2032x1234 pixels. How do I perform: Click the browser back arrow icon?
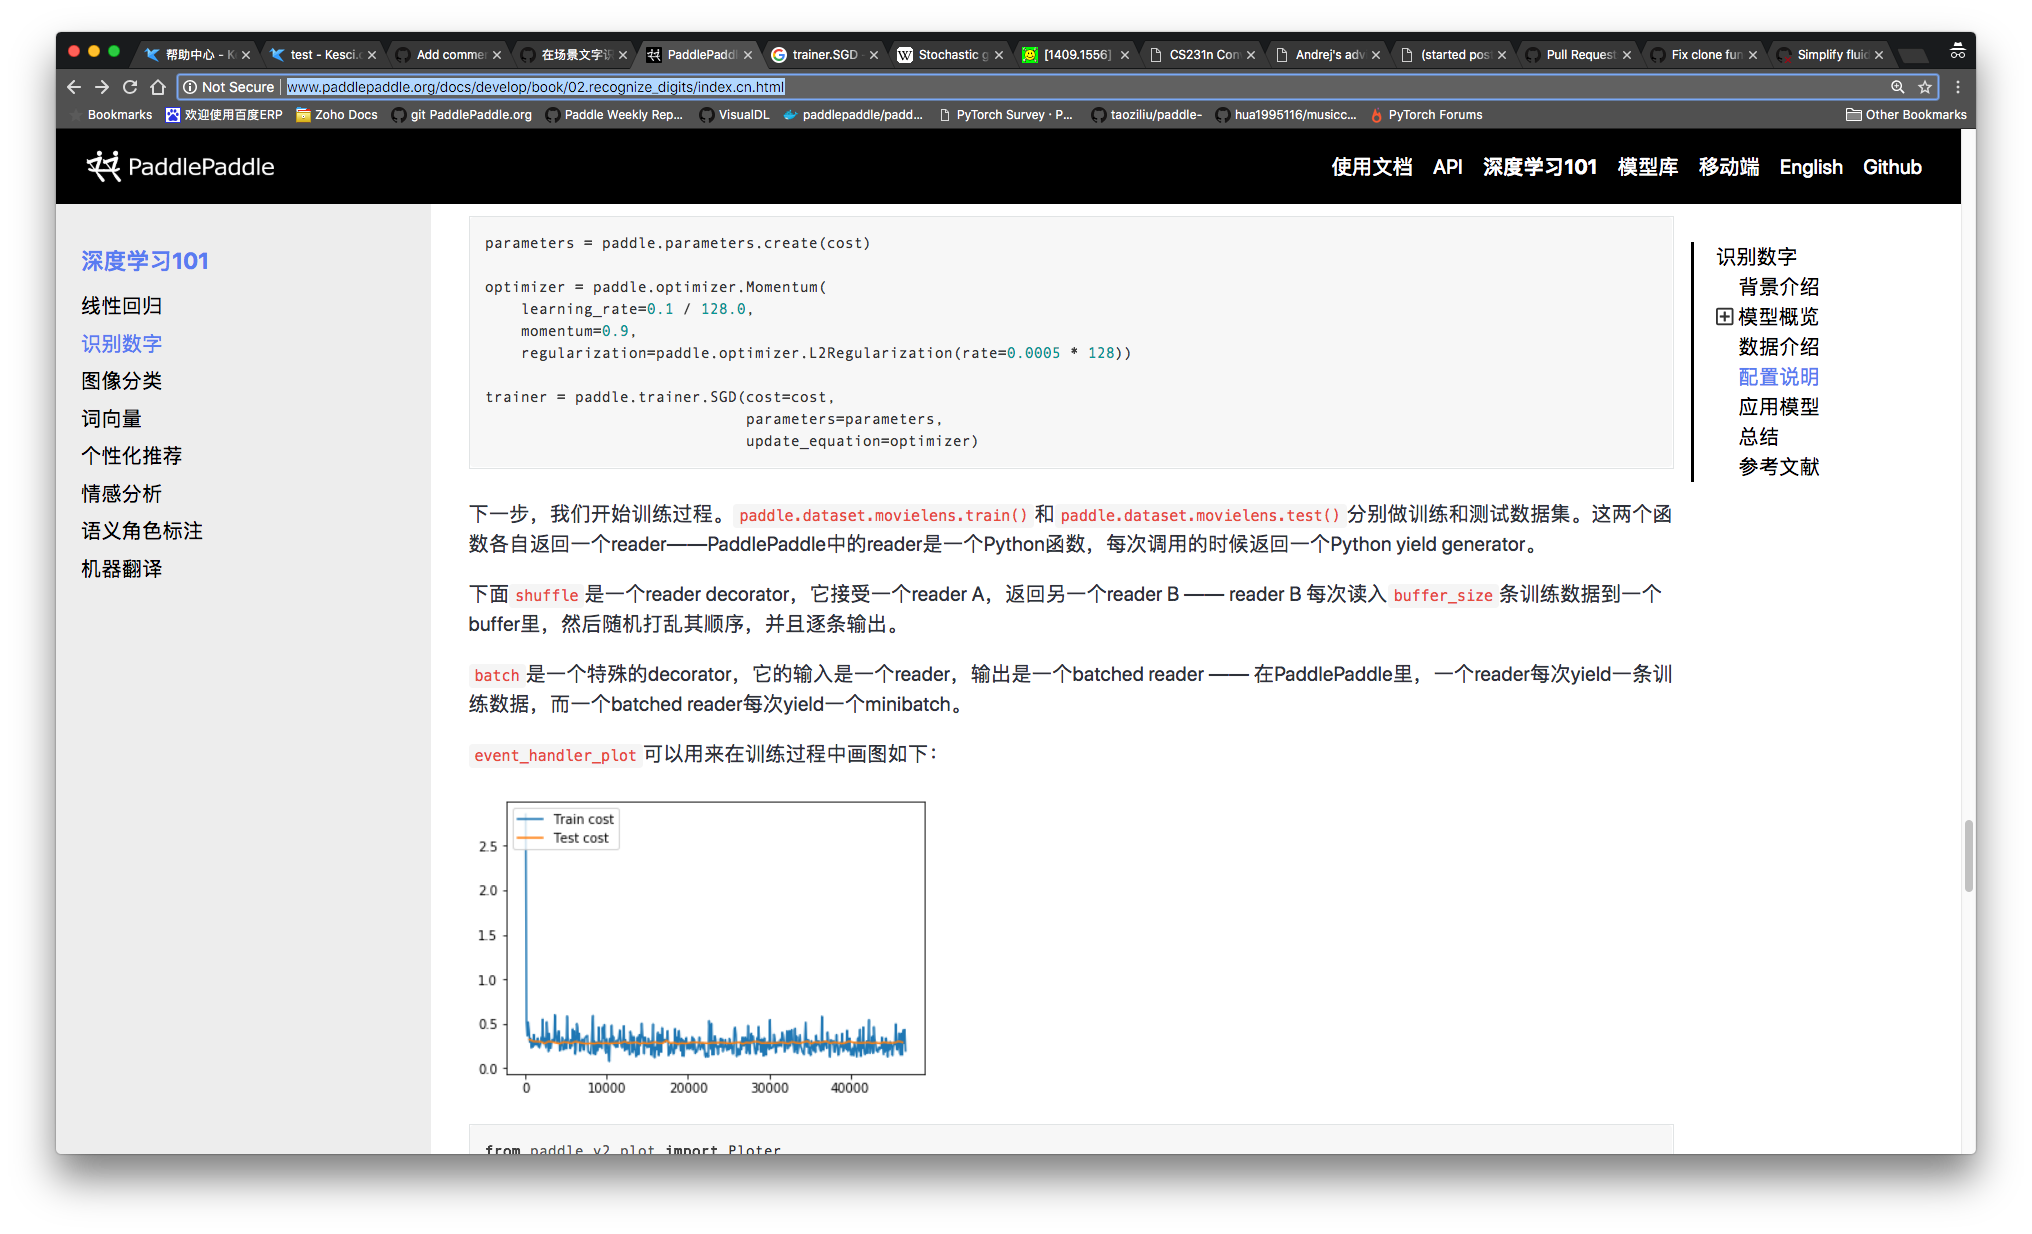coord(74,87)
